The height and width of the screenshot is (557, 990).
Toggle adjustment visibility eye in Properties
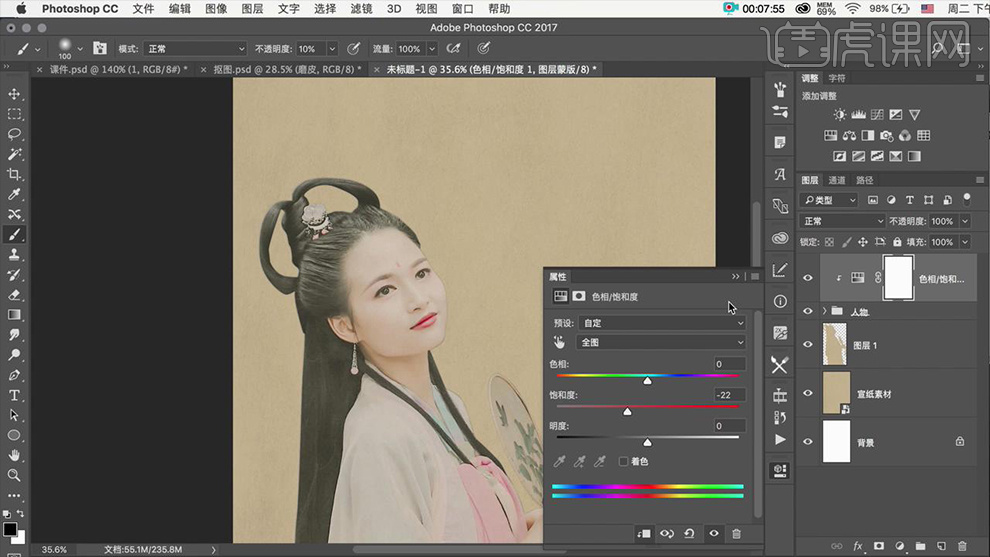click(x=713, y=534)
